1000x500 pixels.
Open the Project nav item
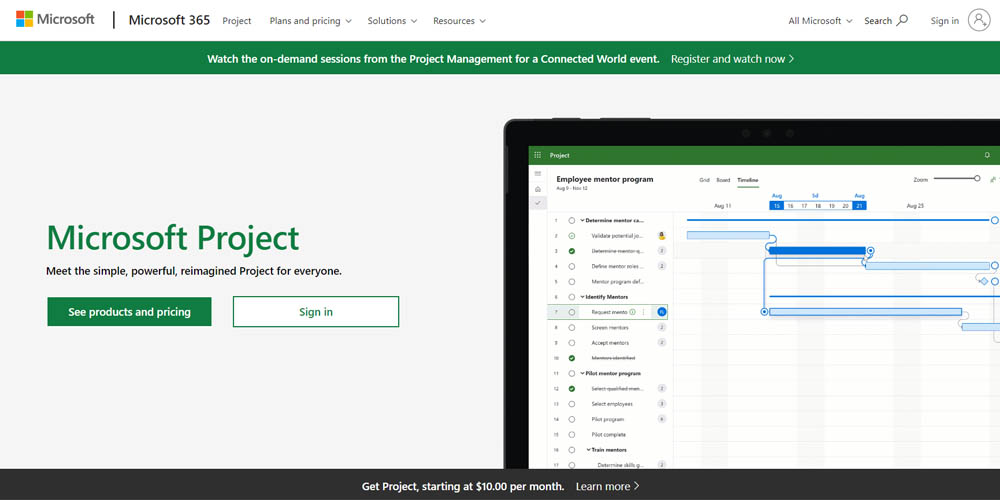(237, 20)
